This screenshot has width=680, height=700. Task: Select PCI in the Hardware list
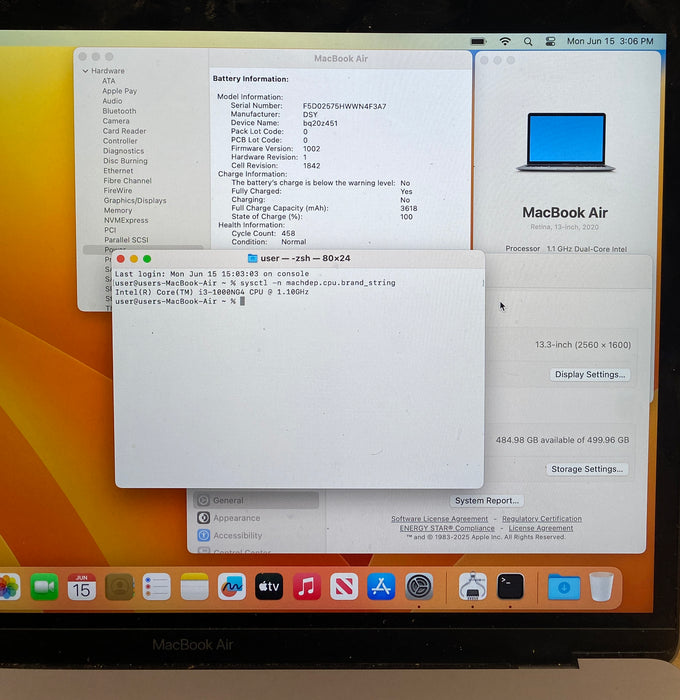point(110,230)
